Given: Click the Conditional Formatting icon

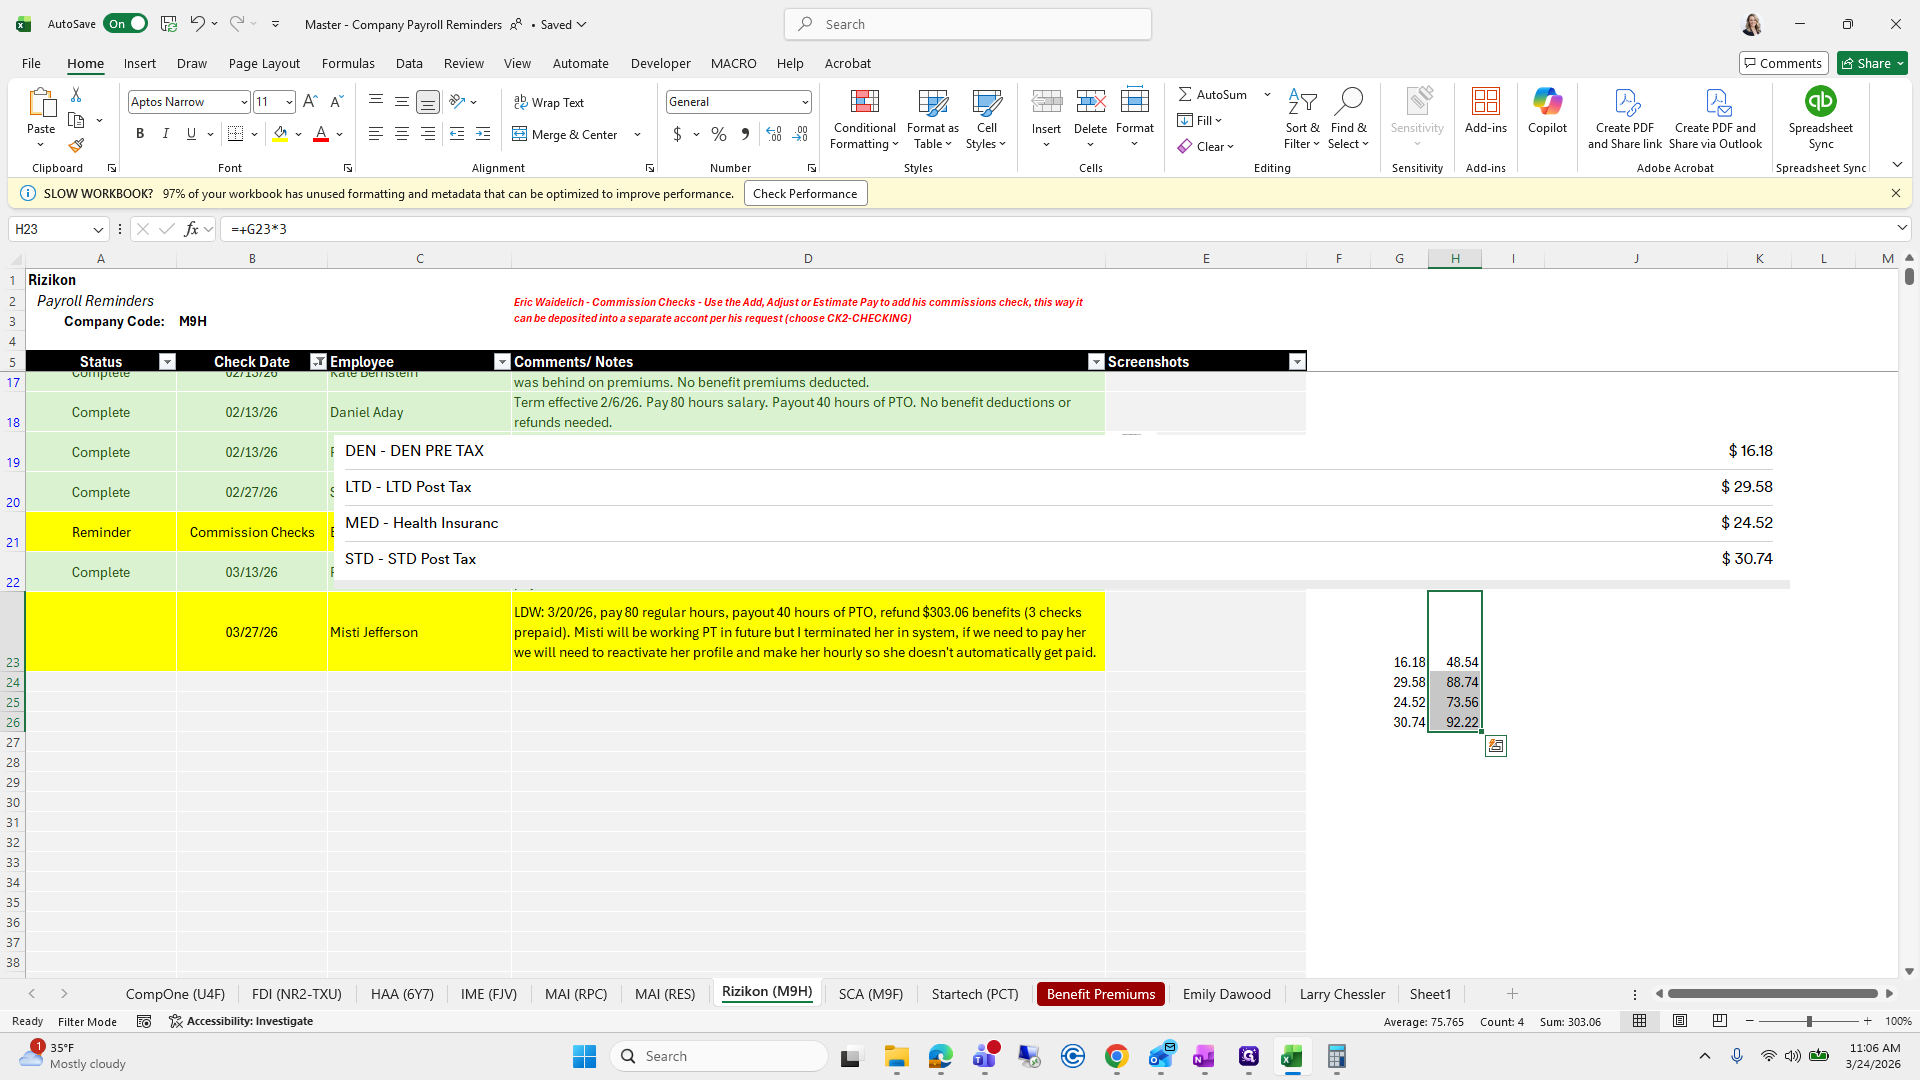Looking at the screenshot, I should pos(864,102).
